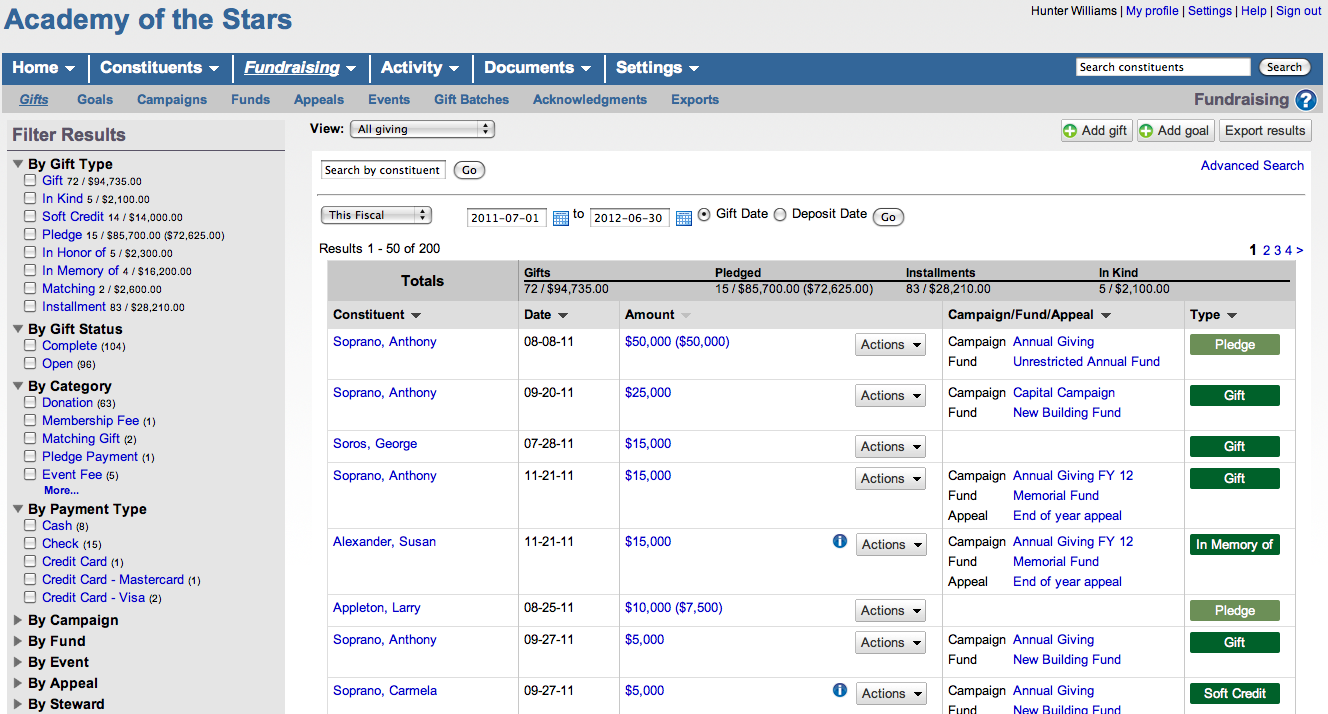This screenshot has width=1328, height=714.
Task: Go to results page 2
Action: point(1267,250)
